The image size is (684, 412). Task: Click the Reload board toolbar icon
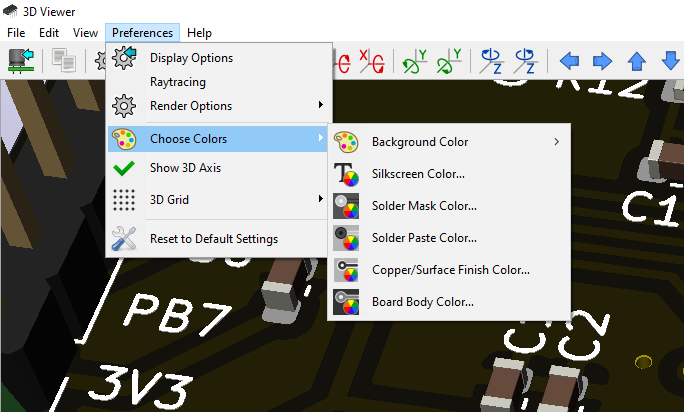click(21, 61)
